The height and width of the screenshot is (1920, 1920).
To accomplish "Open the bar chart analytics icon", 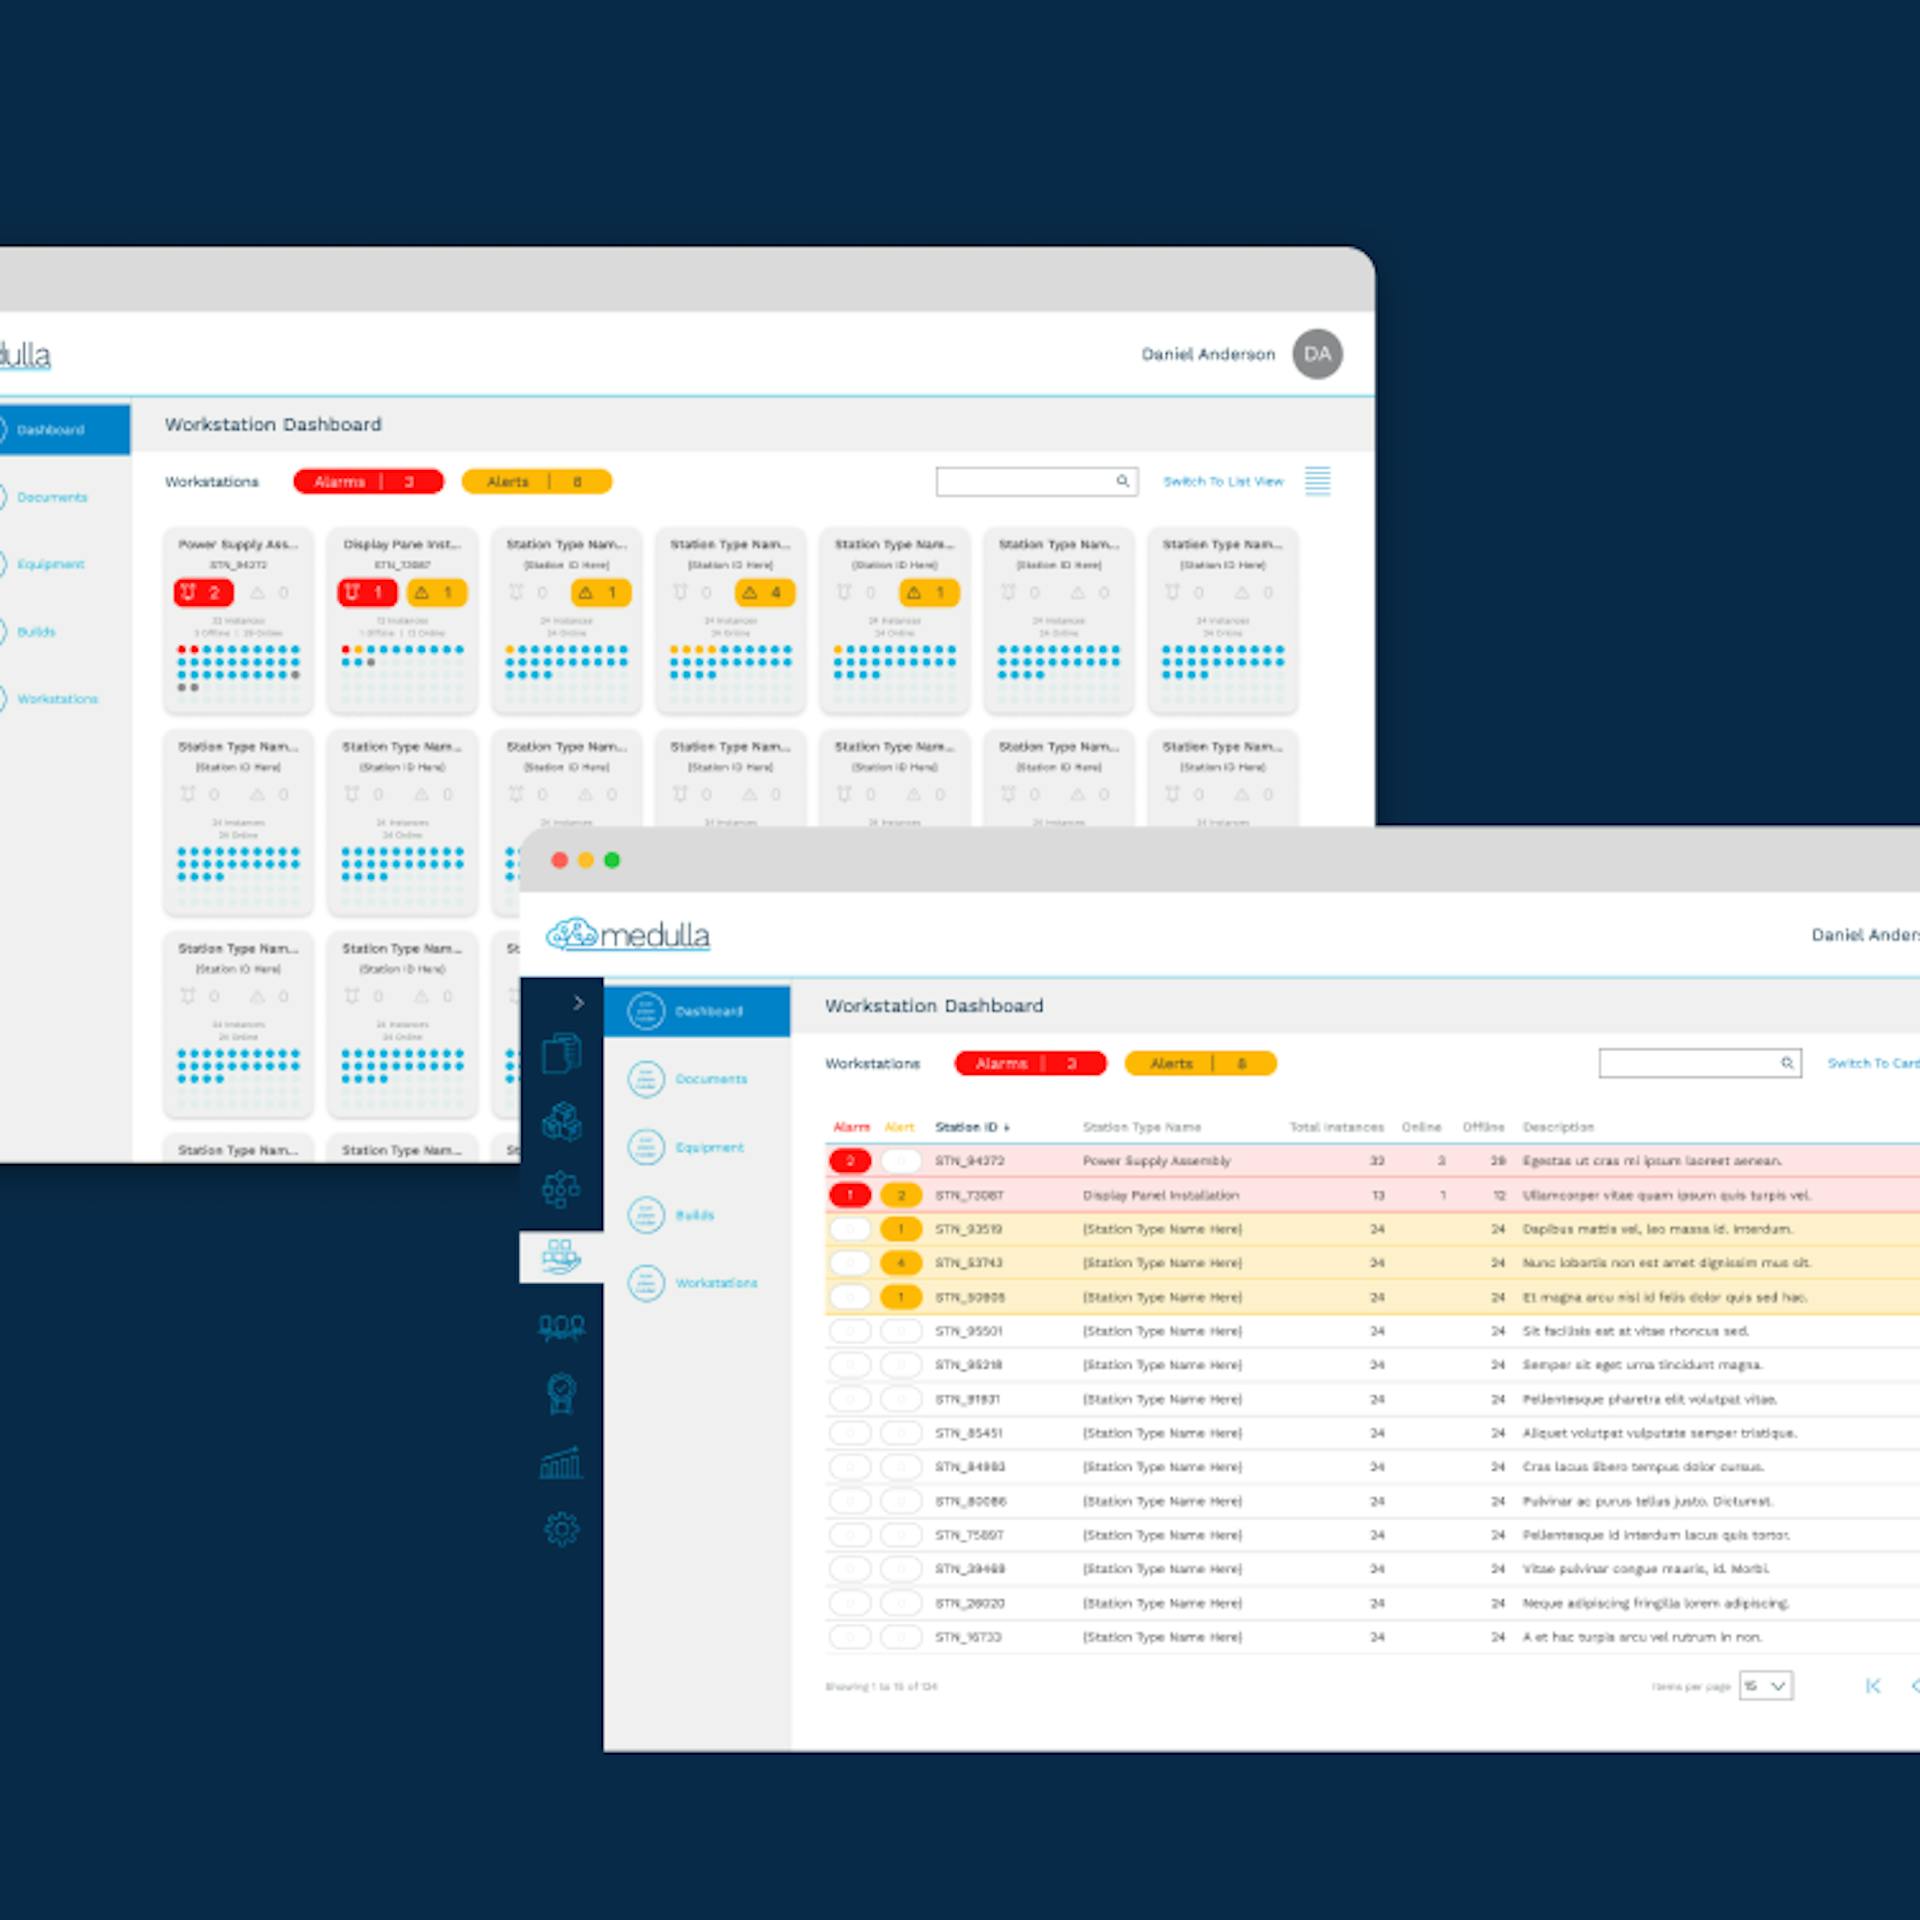I will pos(561,1463).
